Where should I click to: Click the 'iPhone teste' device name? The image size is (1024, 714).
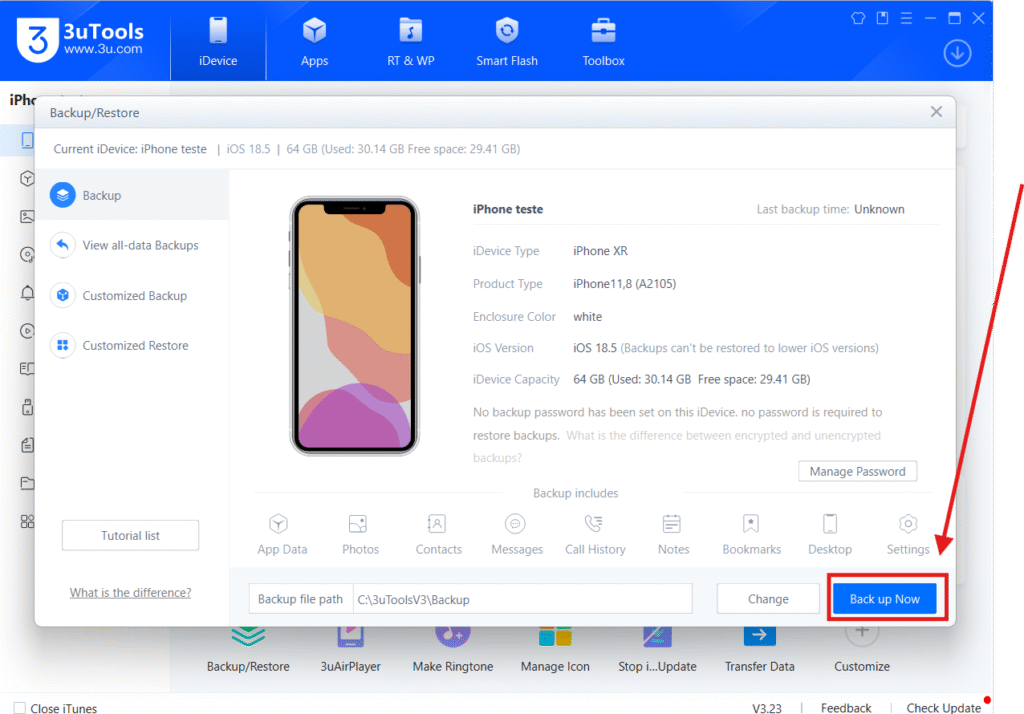click(508, 209)
